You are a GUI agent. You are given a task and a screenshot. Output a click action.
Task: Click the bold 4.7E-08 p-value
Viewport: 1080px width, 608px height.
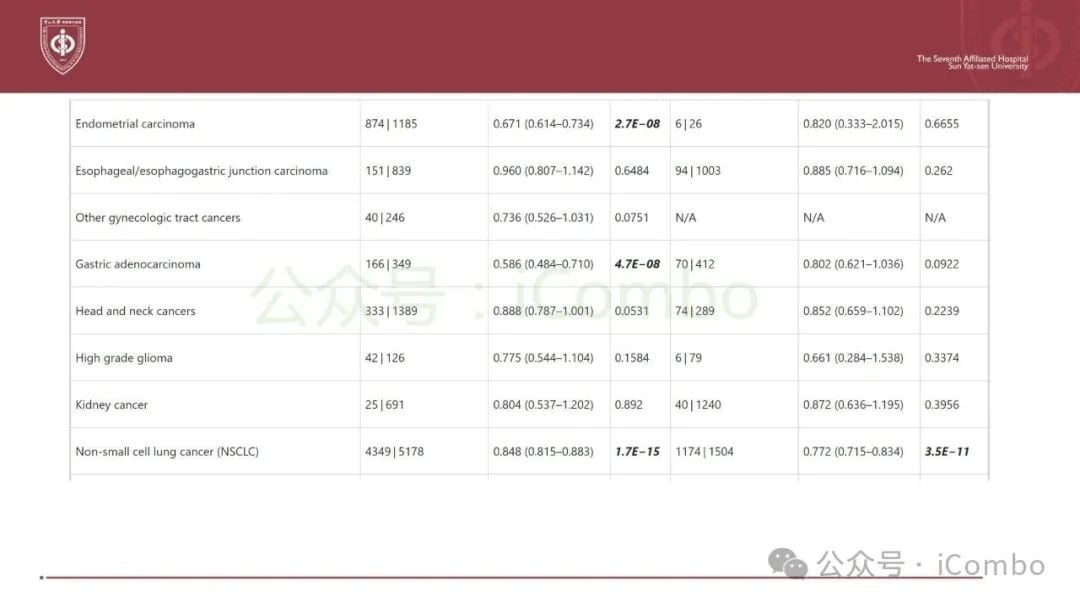[x=637, y=264]
